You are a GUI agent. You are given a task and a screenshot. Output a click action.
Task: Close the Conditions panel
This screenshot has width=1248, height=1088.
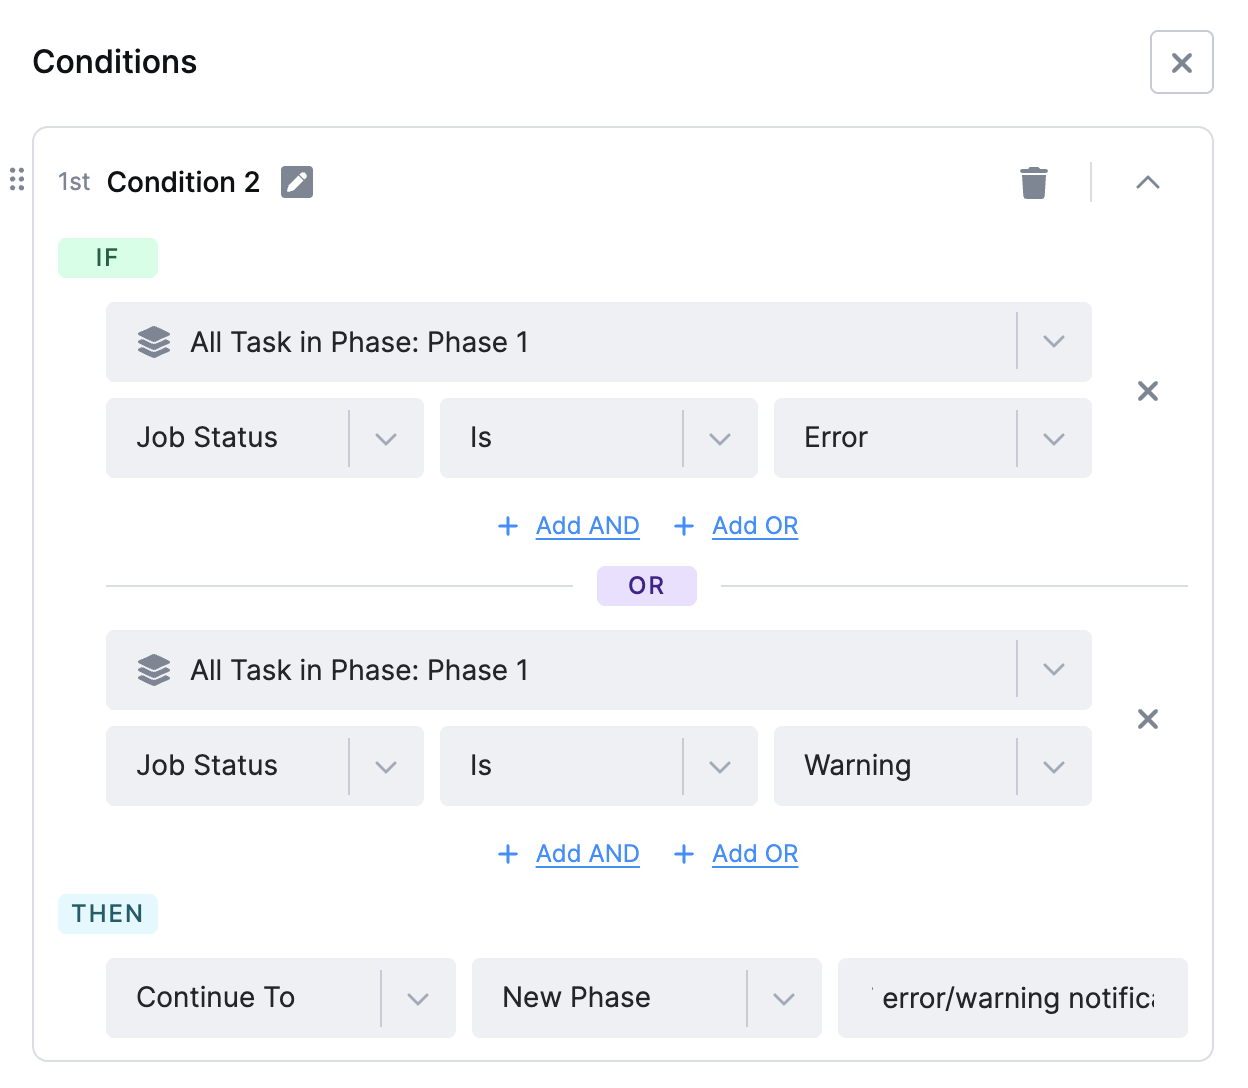tap(1182, 62)
